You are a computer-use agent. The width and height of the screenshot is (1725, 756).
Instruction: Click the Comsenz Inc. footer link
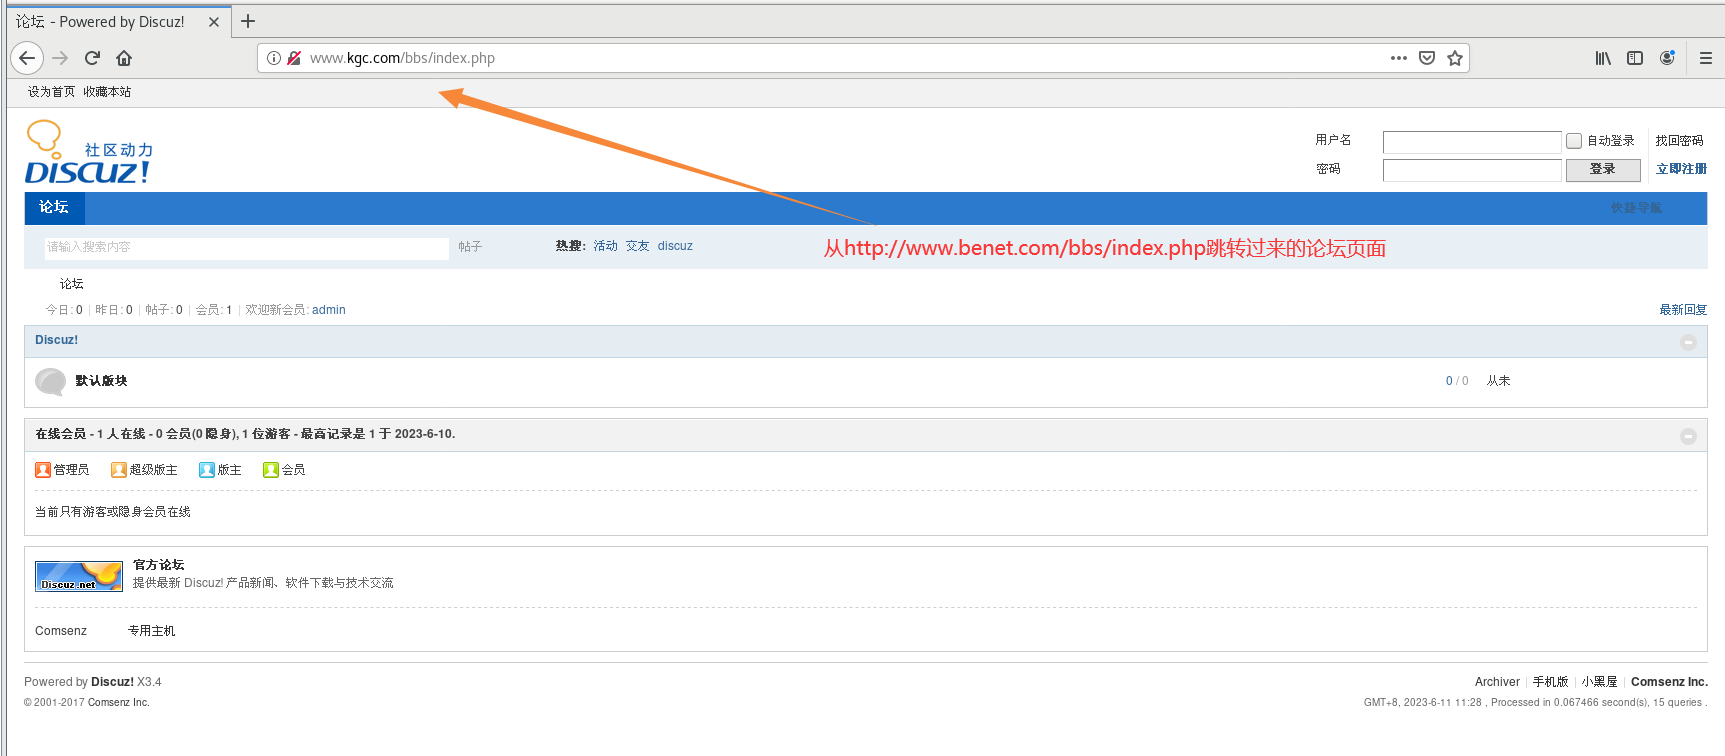pyautogui.click(x=1669, y=682)
